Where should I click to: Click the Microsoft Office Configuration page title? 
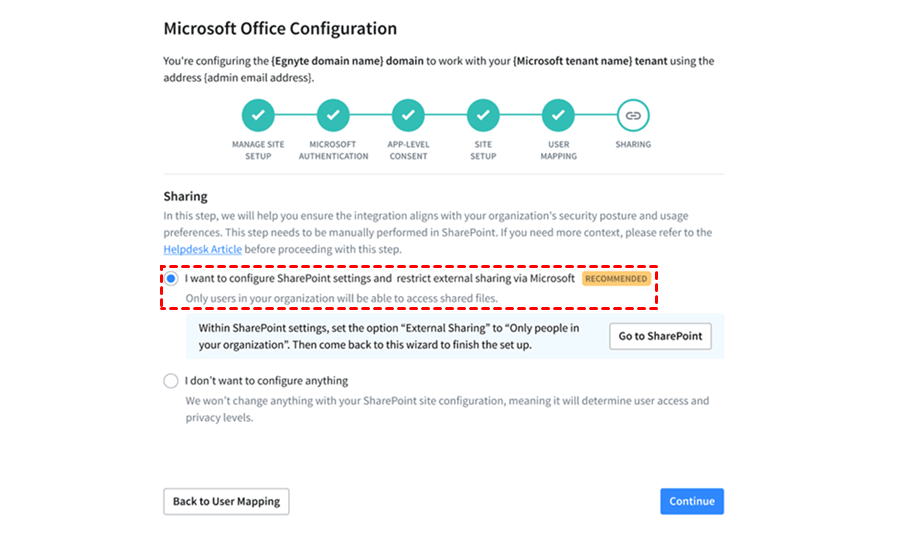pyautogui.click(x=280, y=29)
